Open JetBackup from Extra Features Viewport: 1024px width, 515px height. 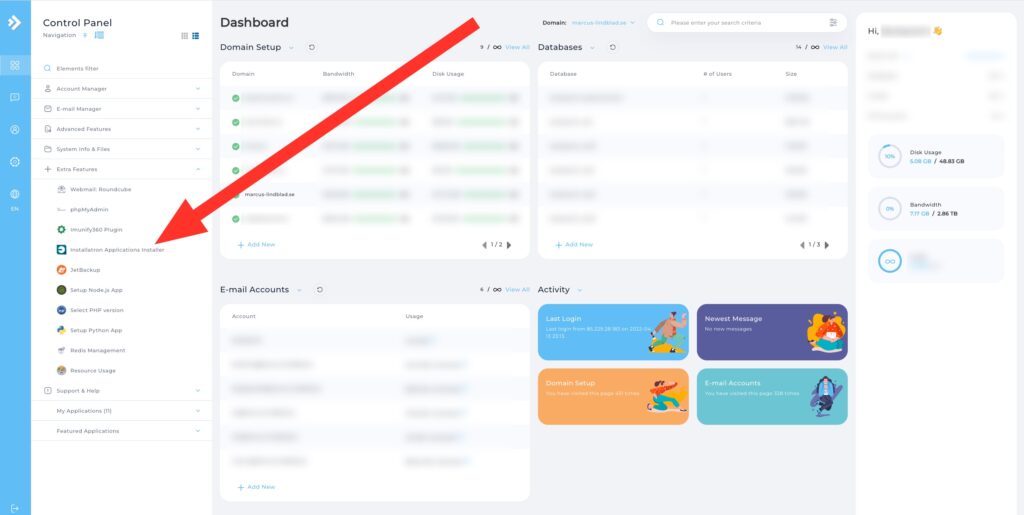(85, 270)
